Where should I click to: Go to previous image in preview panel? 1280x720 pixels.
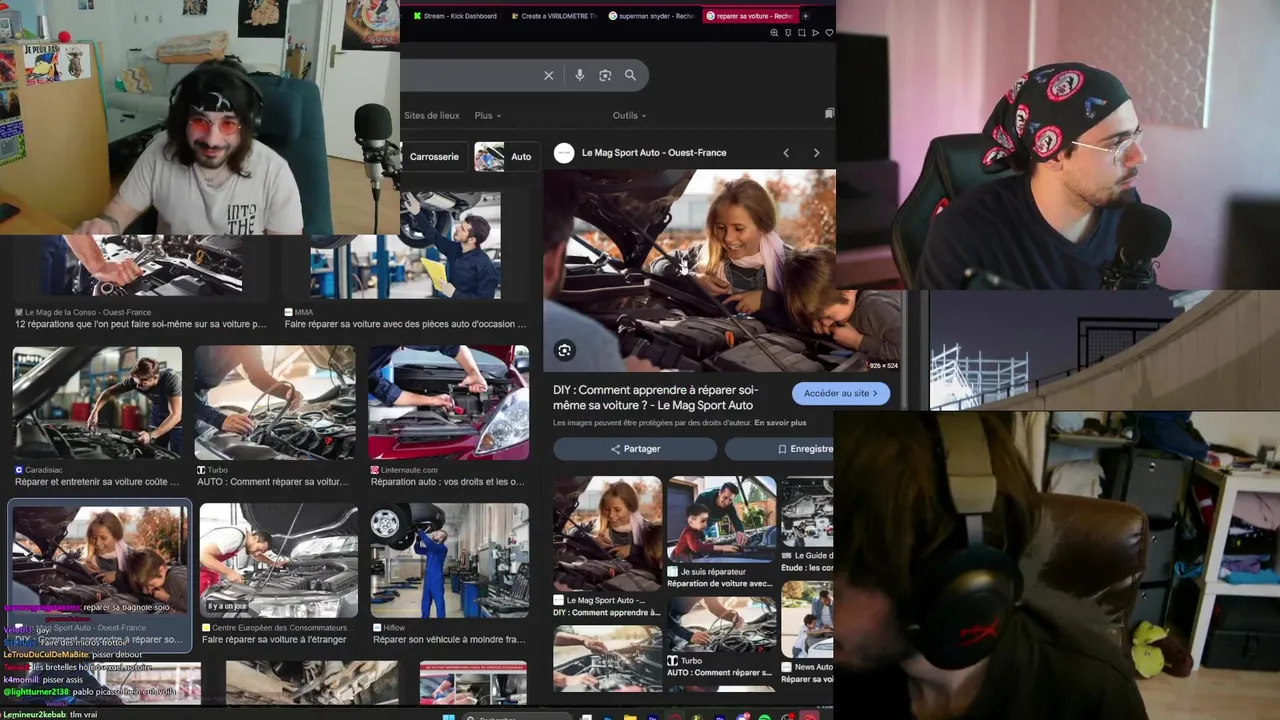[786, 153]
